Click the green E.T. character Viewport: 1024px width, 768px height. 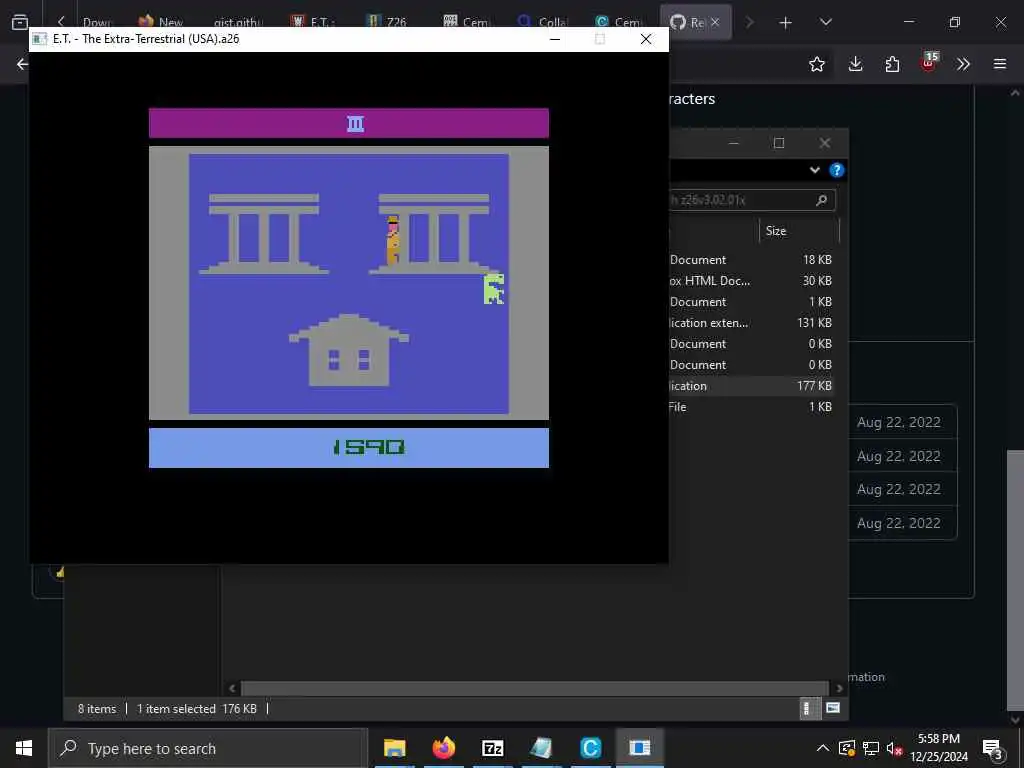pos(494,289)
